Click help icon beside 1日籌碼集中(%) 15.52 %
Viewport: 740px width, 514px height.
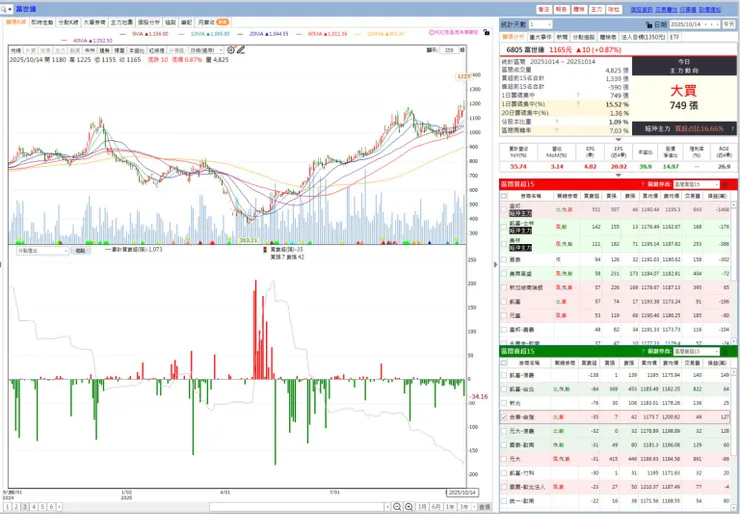pos(578,104)
